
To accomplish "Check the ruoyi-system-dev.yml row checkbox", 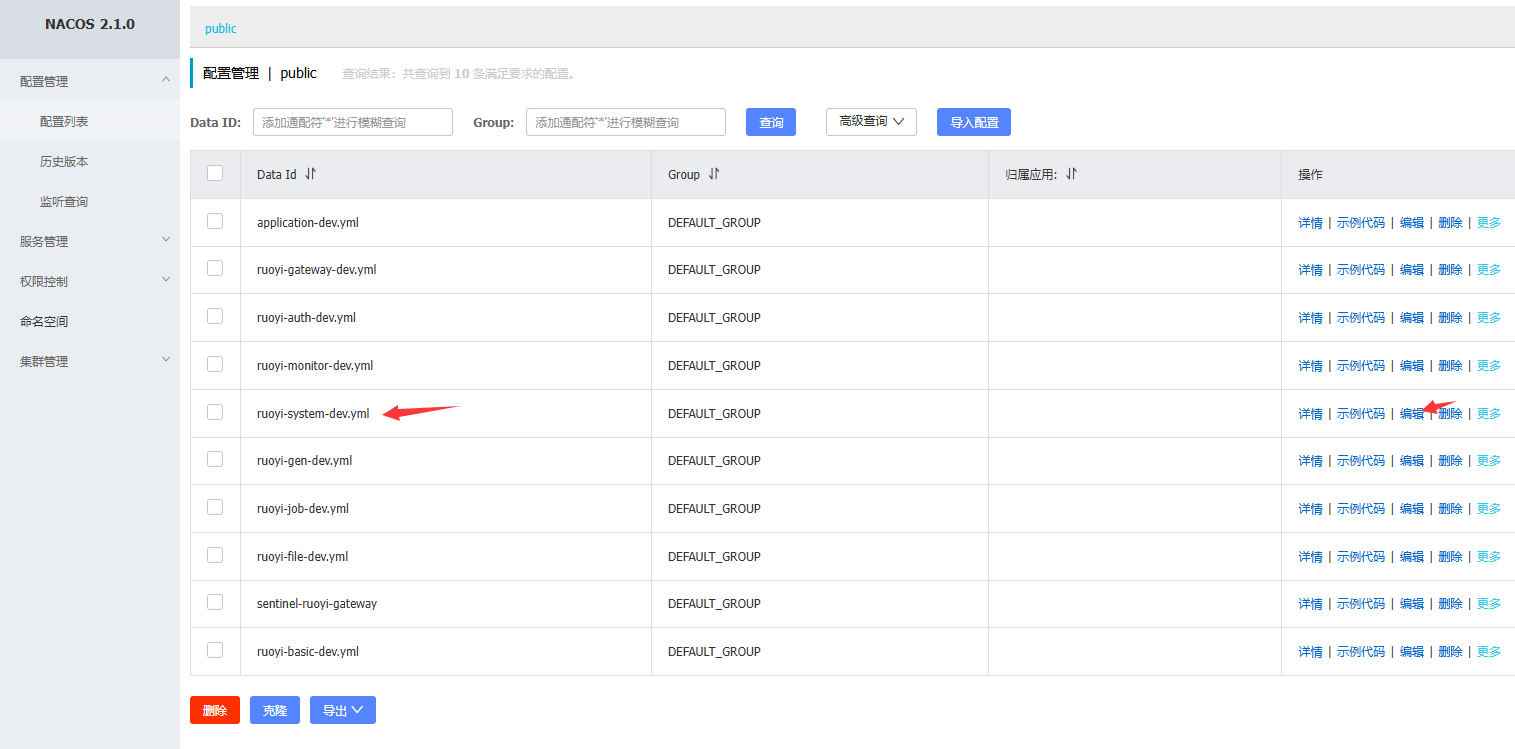I will 215,412.
